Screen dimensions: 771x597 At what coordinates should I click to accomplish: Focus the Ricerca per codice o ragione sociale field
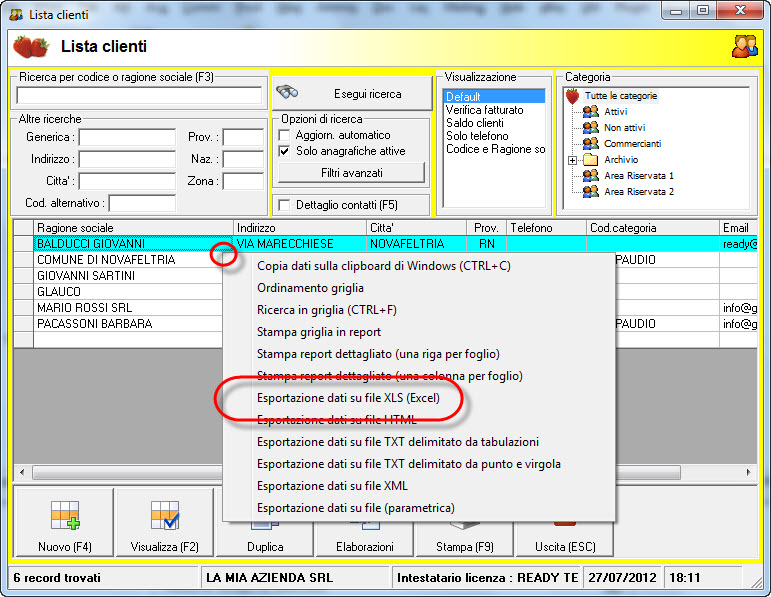(139, 95)
